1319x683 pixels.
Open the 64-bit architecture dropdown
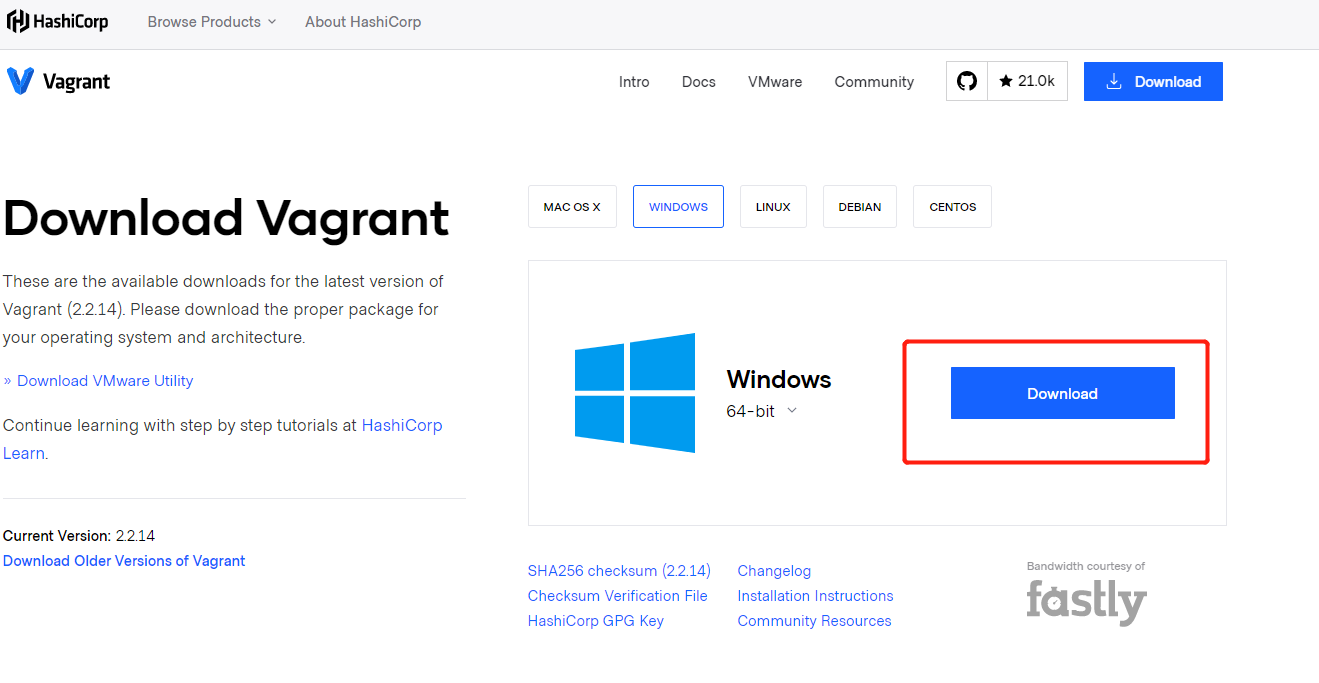click(x=762, y=411)
